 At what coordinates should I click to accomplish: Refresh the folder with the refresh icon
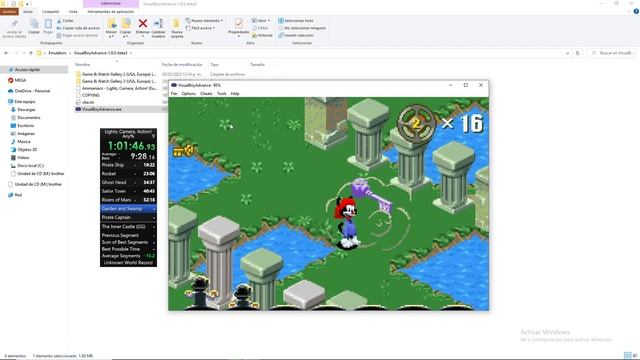578,53
